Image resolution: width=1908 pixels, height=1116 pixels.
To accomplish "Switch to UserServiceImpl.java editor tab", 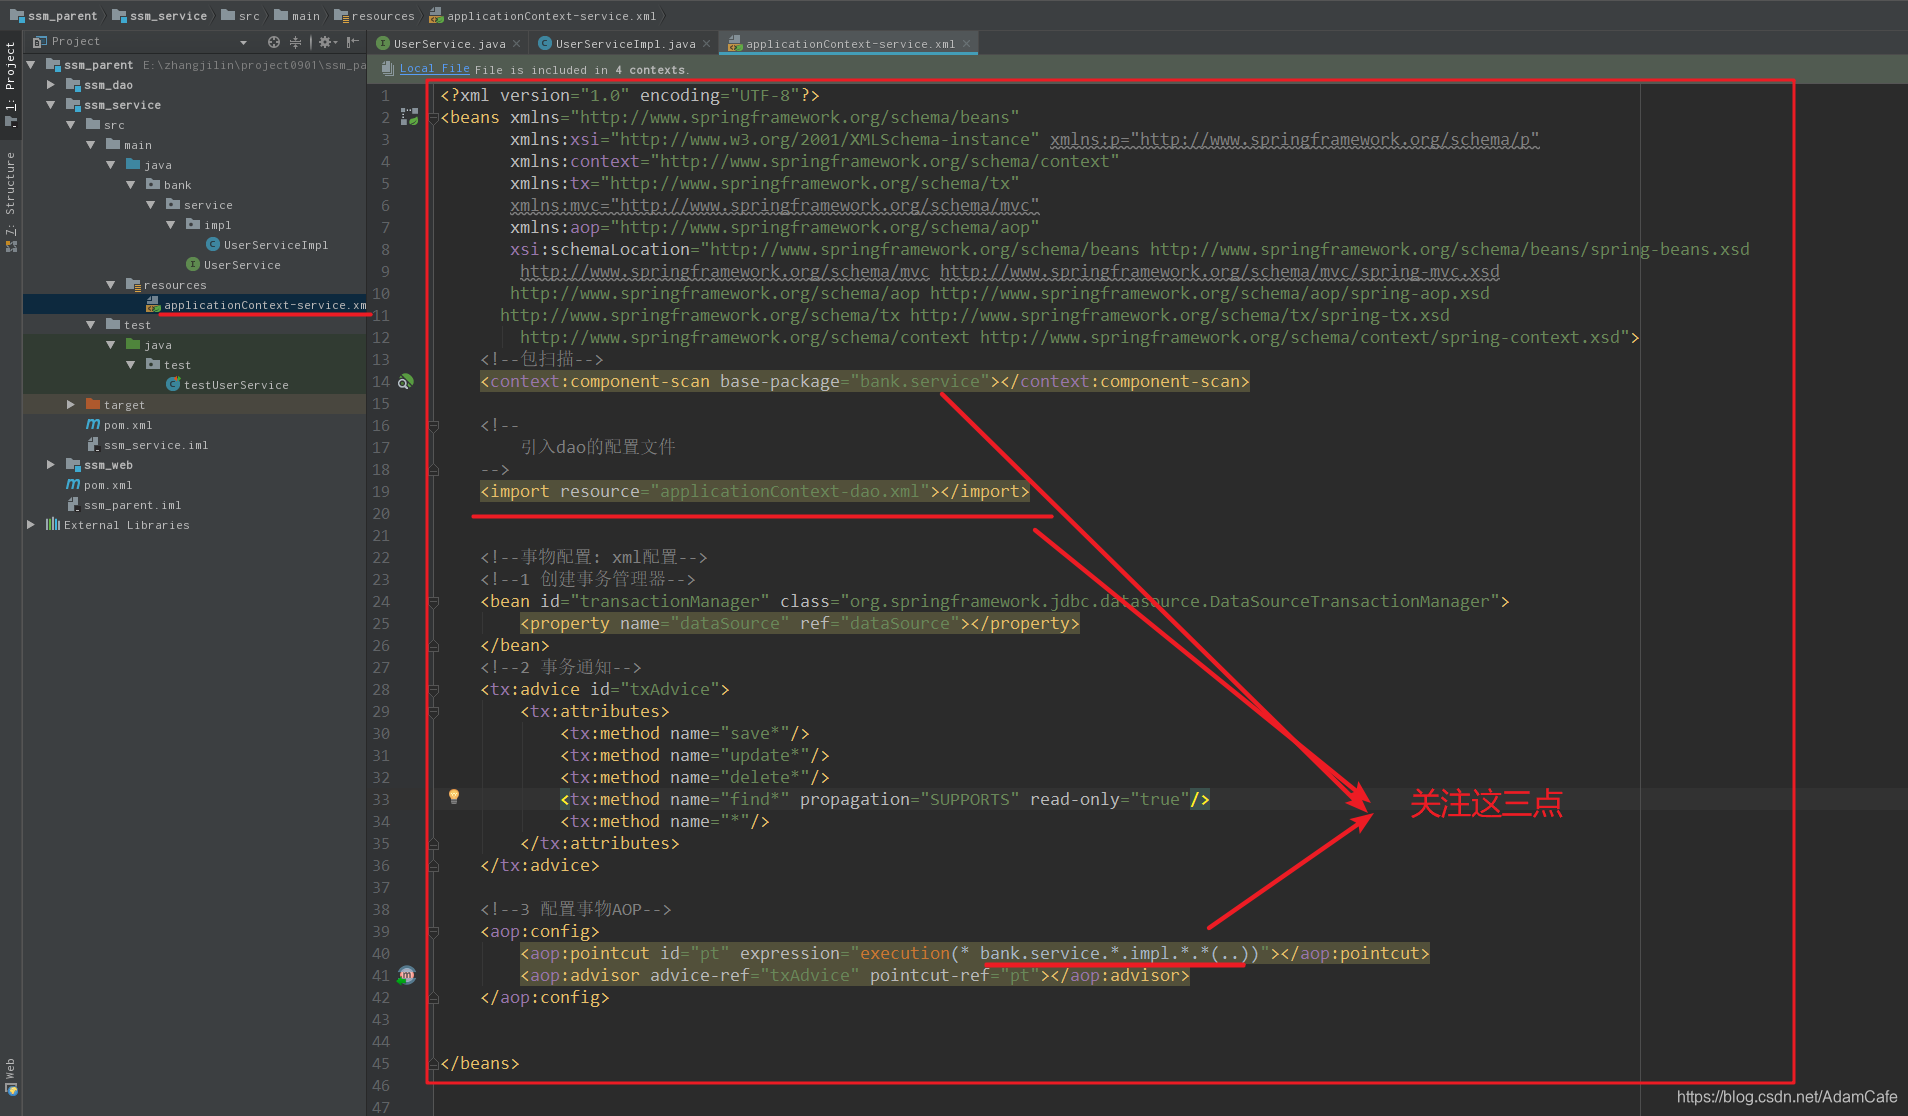I will 625,44.
